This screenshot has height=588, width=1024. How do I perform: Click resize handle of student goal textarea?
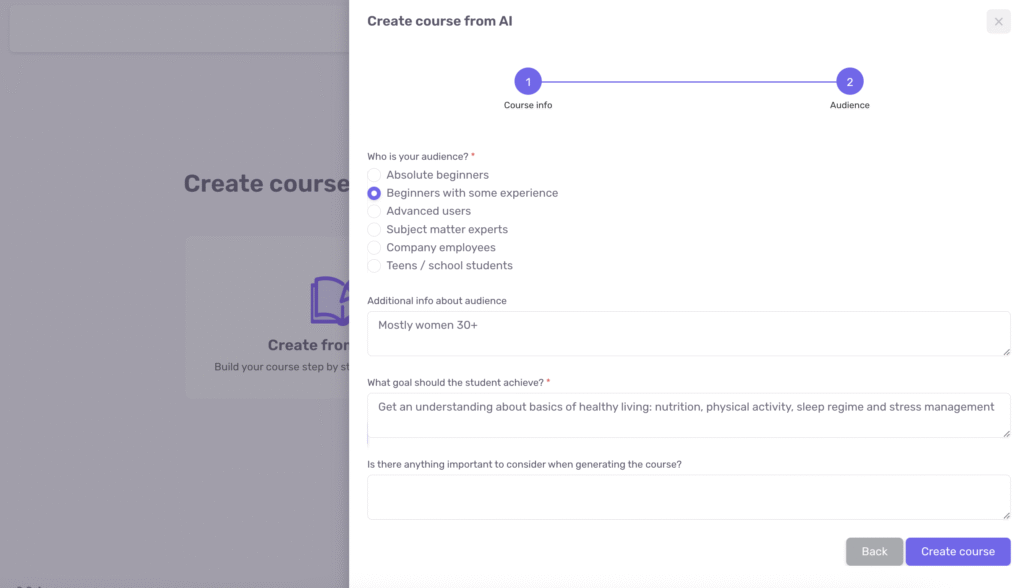(x=1006, y=434)
